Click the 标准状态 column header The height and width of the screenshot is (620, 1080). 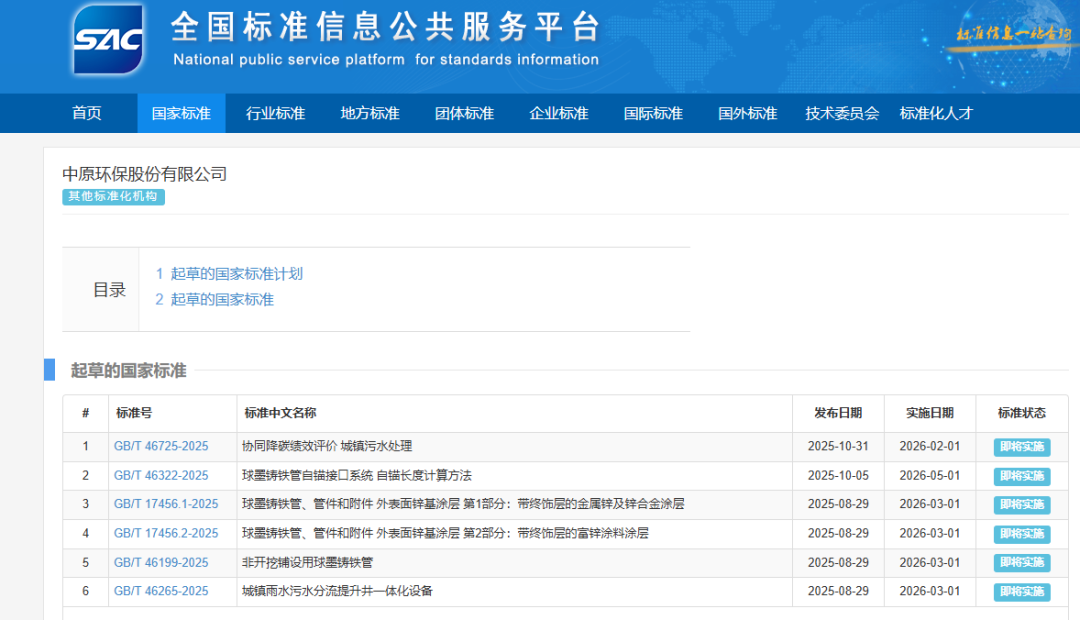[1021, 413]
